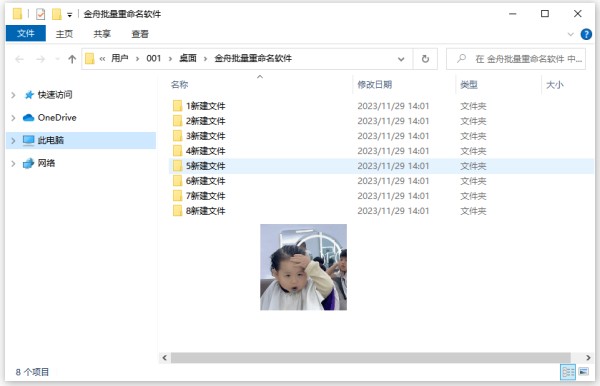The width and height of the screenshot is (600, 386).
Task: Go forward with the right arrow button
Action: tap(40, 59)
